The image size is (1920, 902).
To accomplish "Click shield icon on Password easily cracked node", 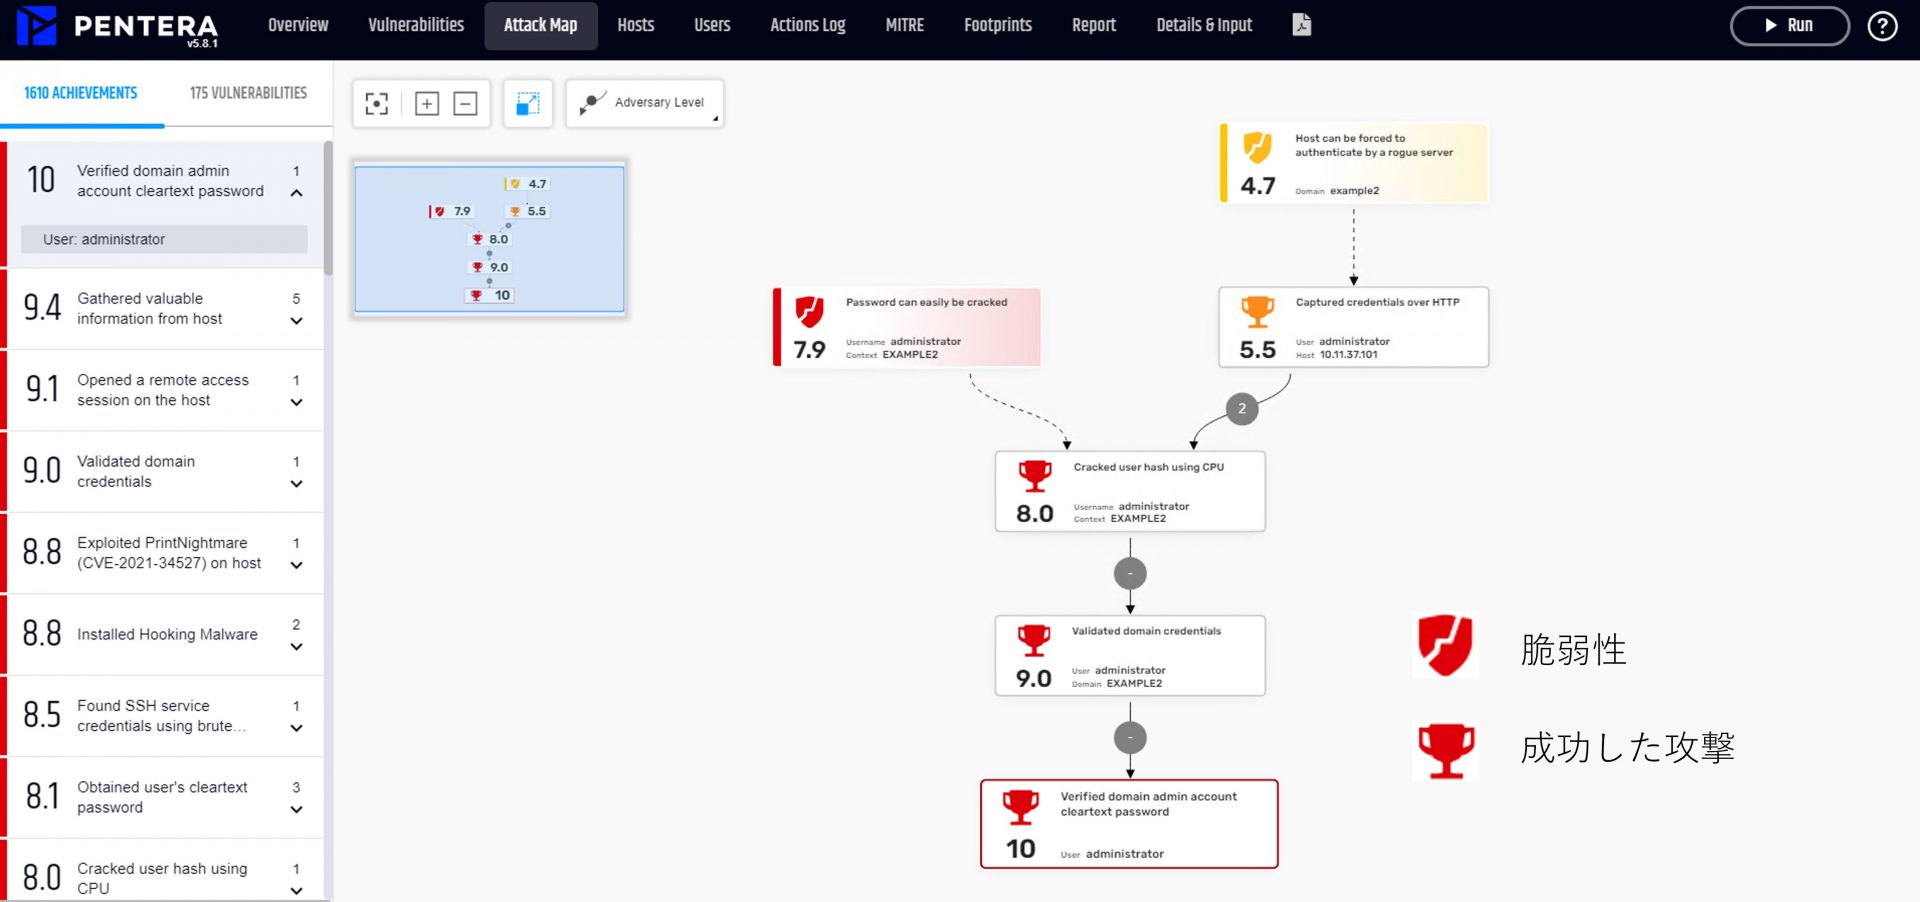I will coord(809,312).
